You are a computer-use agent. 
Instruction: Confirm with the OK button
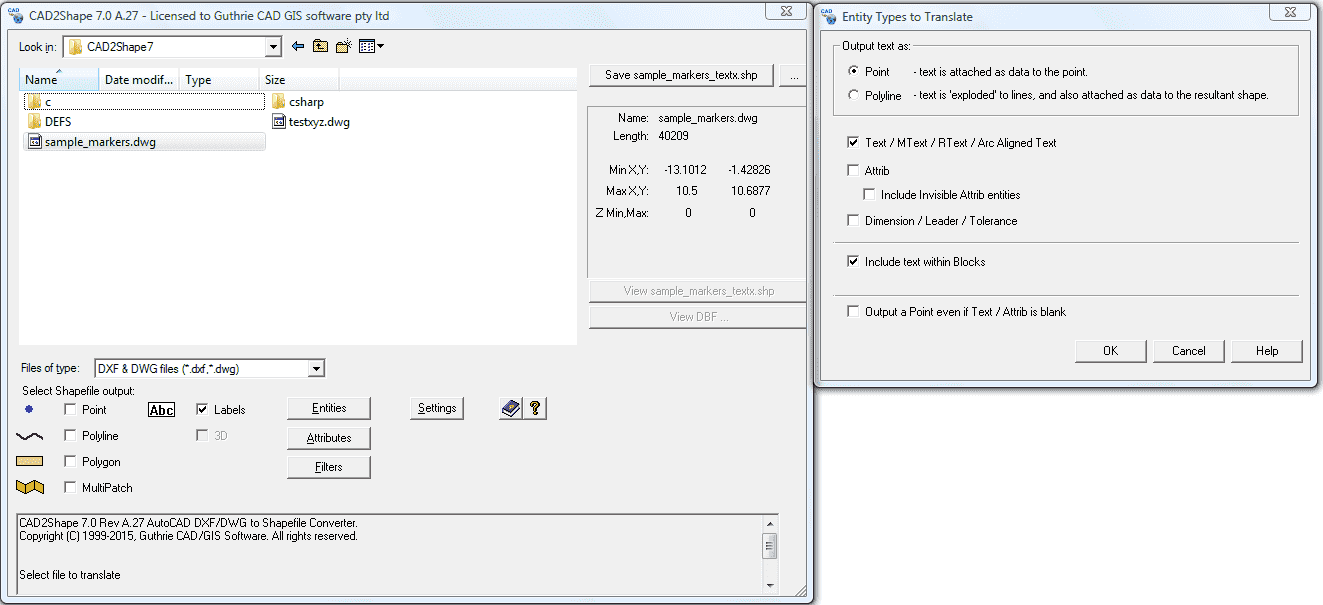[x=1111, y=351]
